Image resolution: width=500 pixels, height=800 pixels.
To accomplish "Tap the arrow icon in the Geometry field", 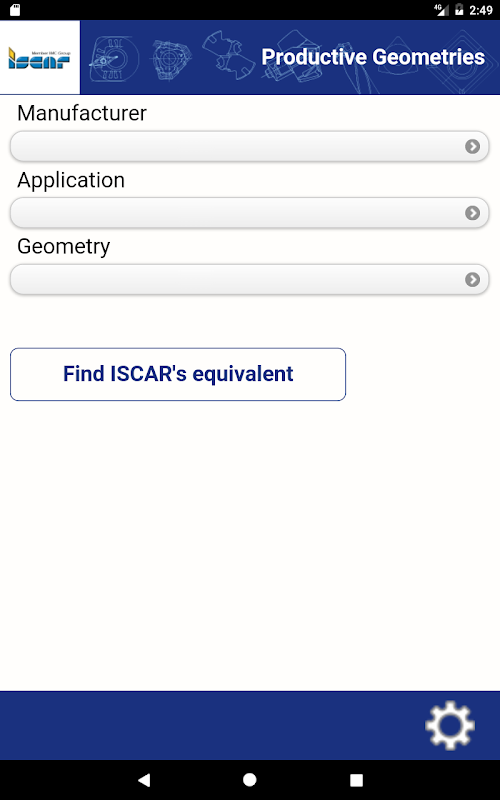I will coord(472,279).
